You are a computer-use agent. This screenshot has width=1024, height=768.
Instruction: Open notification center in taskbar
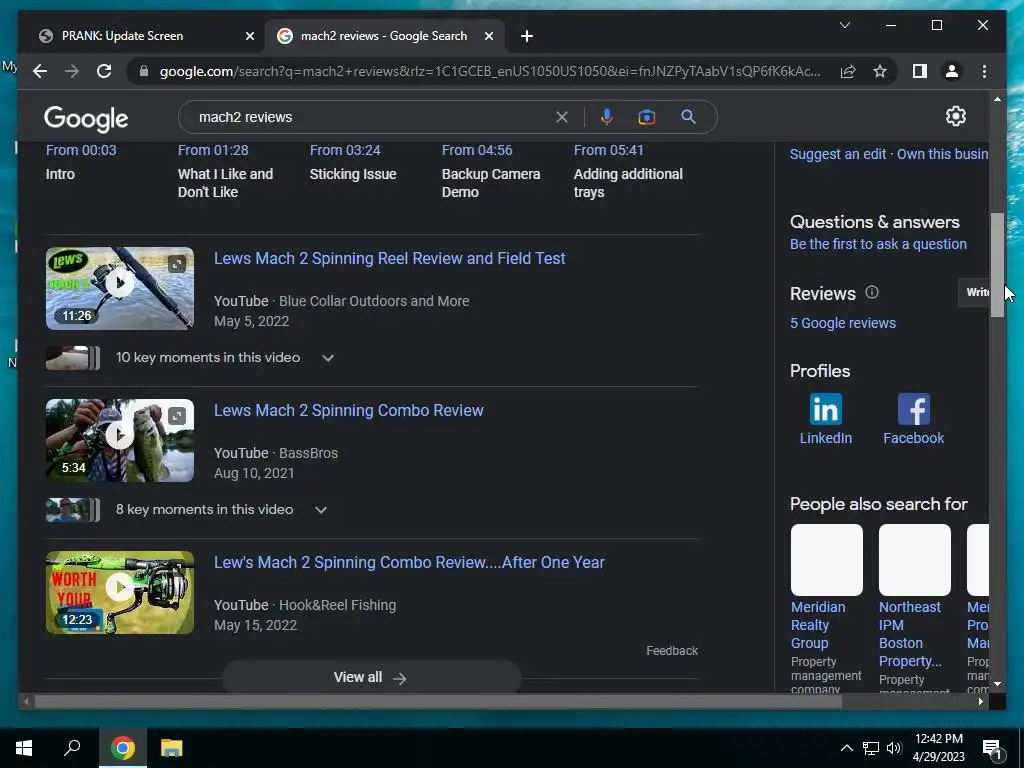click(x=991, y=748)
